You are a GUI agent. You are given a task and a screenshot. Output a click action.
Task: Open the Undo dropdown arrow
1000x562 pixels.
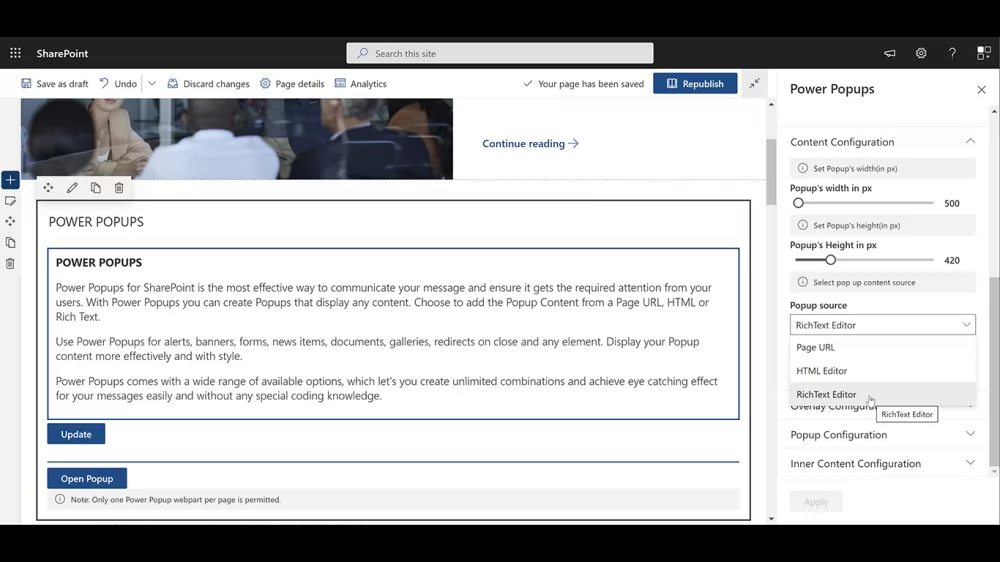tap(152, 84)
